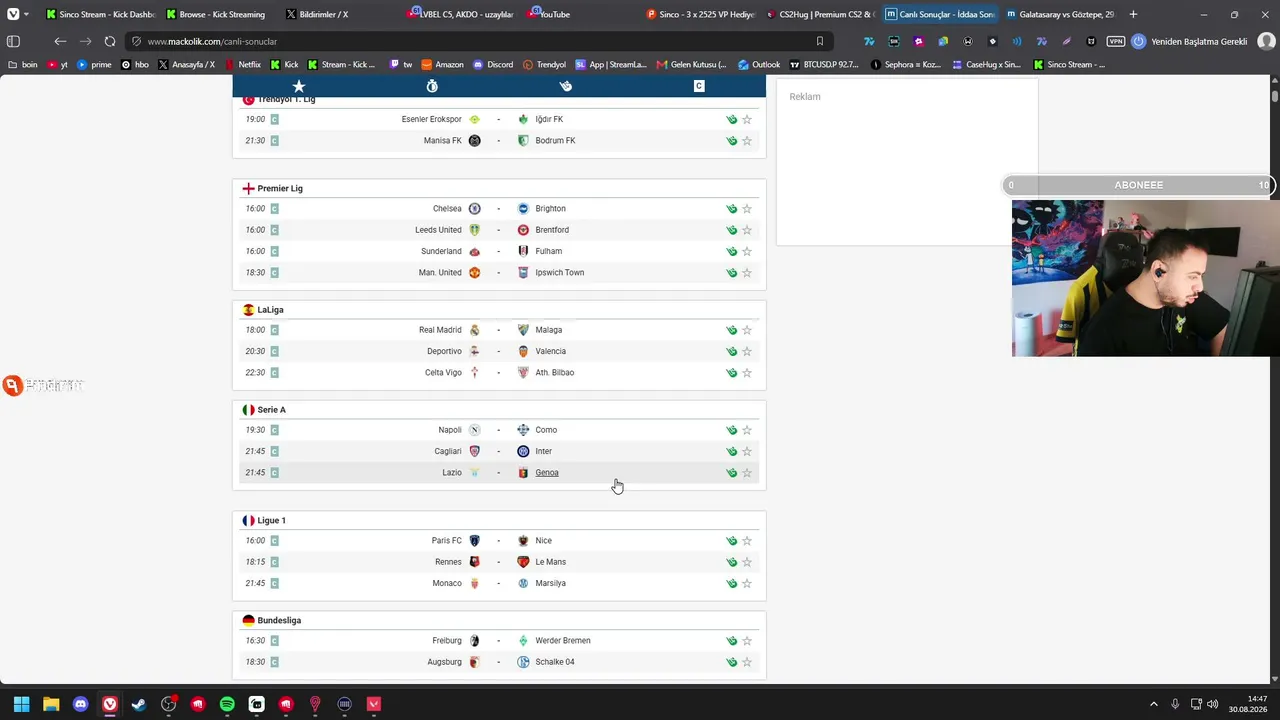
Task: Open a new browser tab
Action: coord(1133,14)
